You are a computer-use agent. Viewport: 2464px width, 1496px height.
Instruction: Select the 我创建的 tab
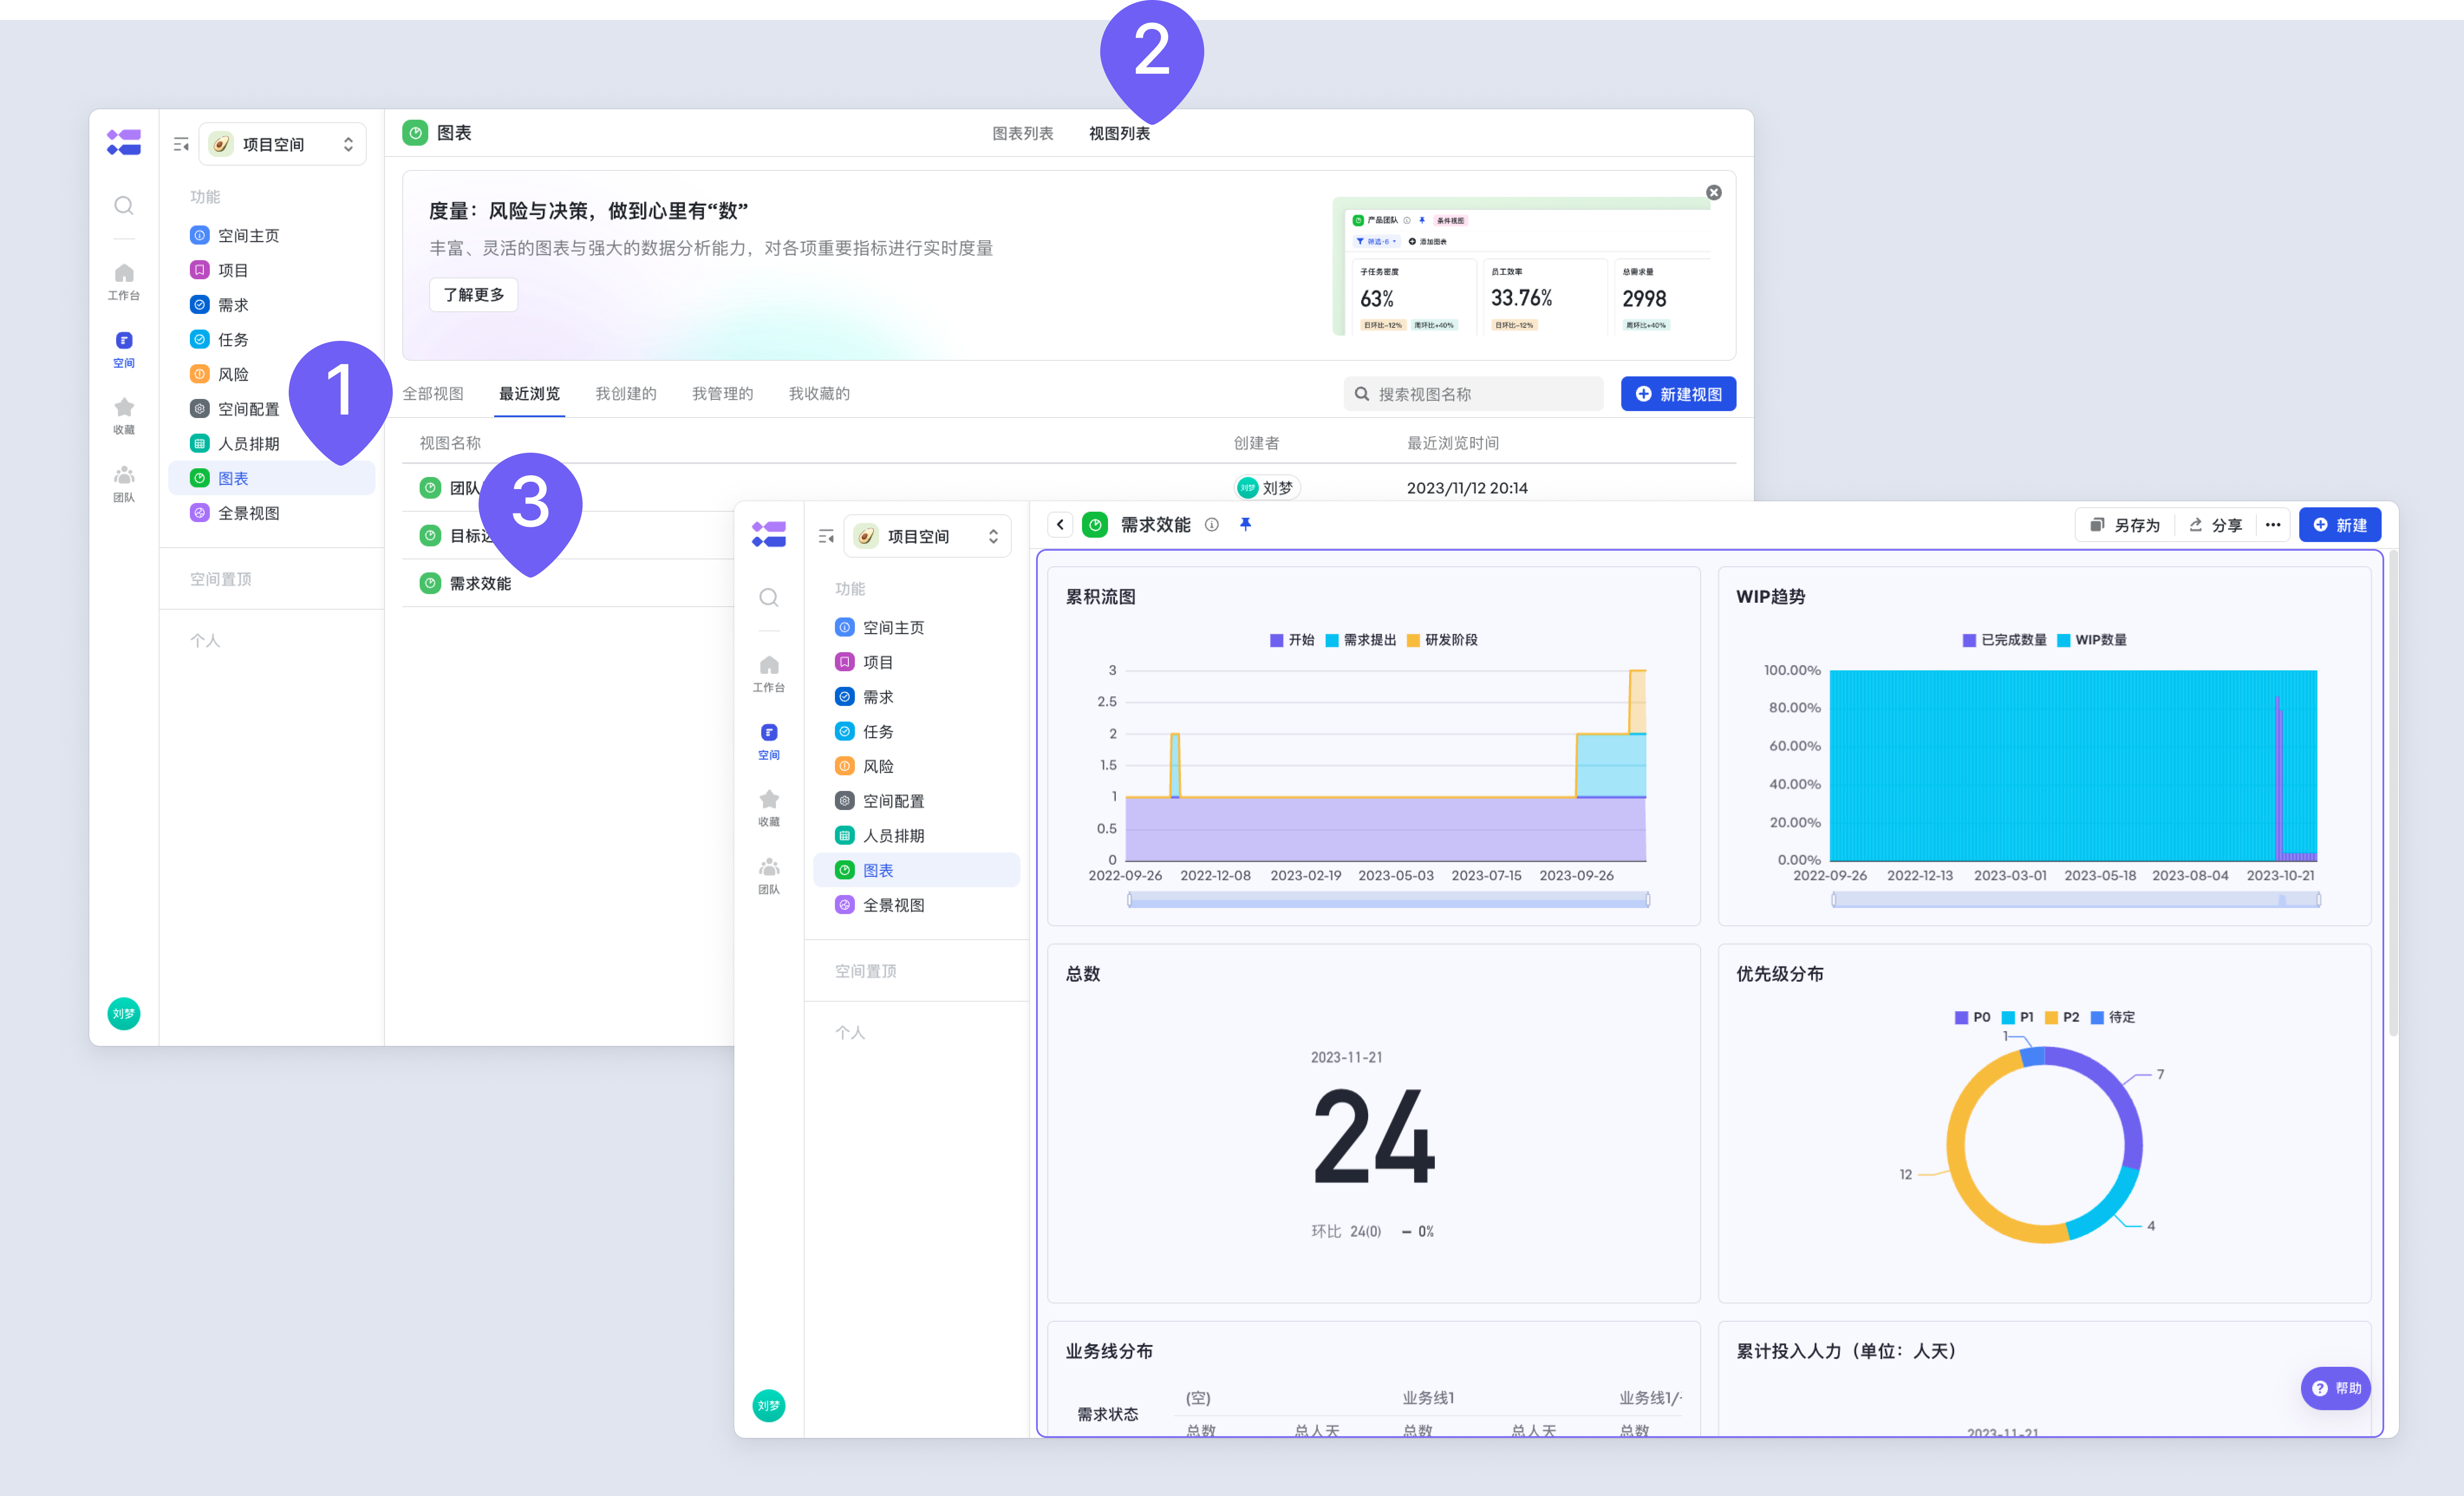coord(626,394)
